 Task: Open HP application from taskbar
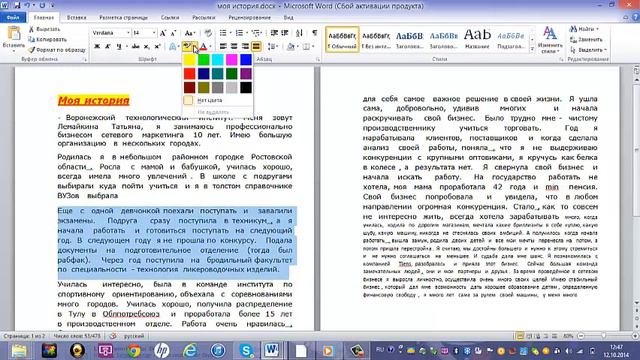[x=162, y=351]
